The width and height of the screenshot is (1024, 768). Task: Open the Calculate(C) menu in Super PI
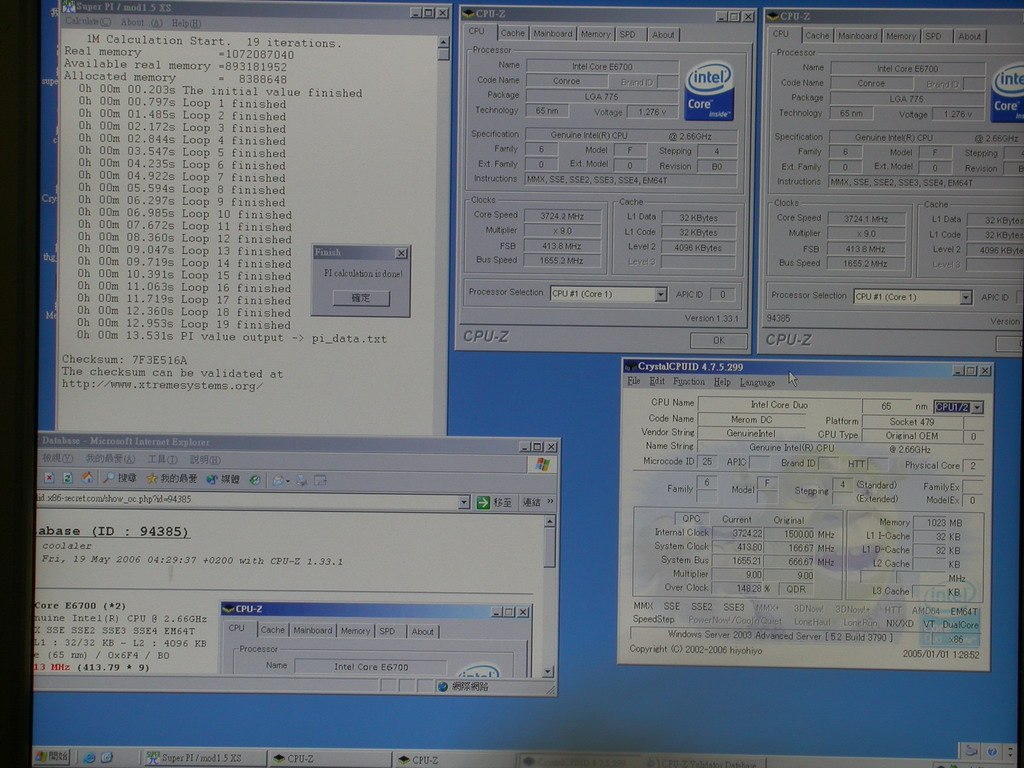click(x=88, y=22)
